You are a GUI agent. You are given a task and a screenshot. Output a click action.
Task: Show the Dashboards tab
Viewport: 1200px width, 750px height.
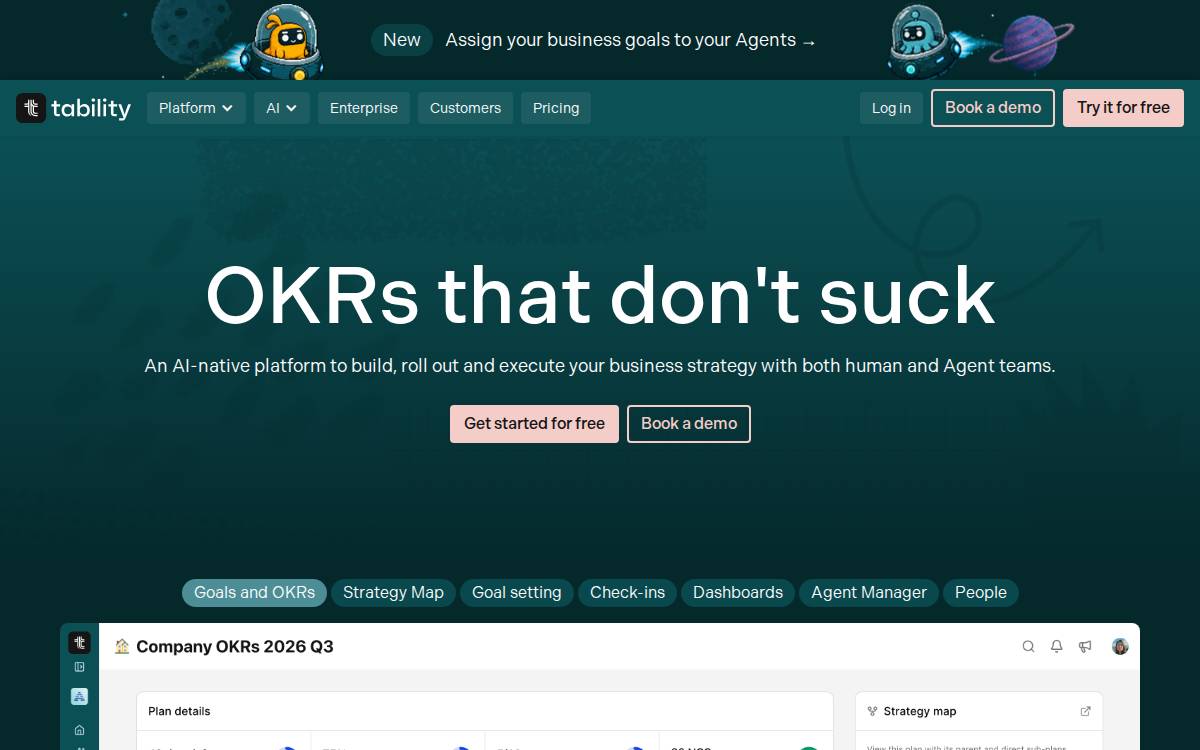[738, 593]
